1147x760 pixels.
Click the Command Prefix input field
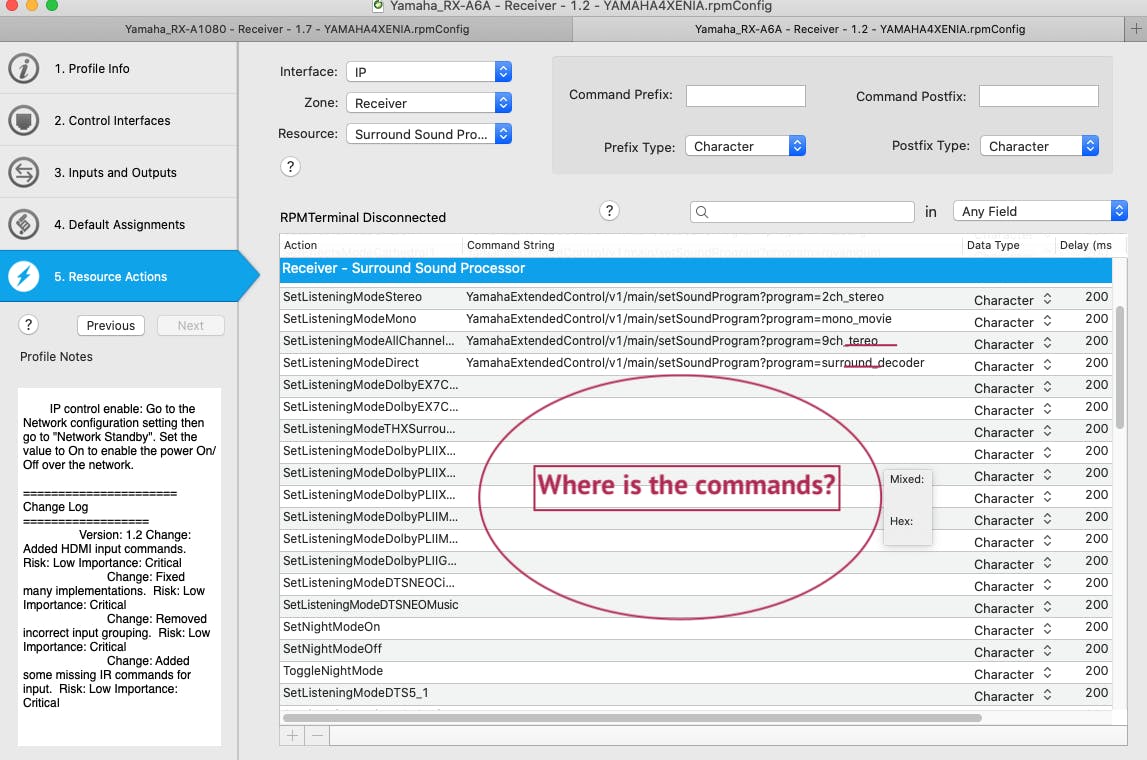click(x=745, y=96)
